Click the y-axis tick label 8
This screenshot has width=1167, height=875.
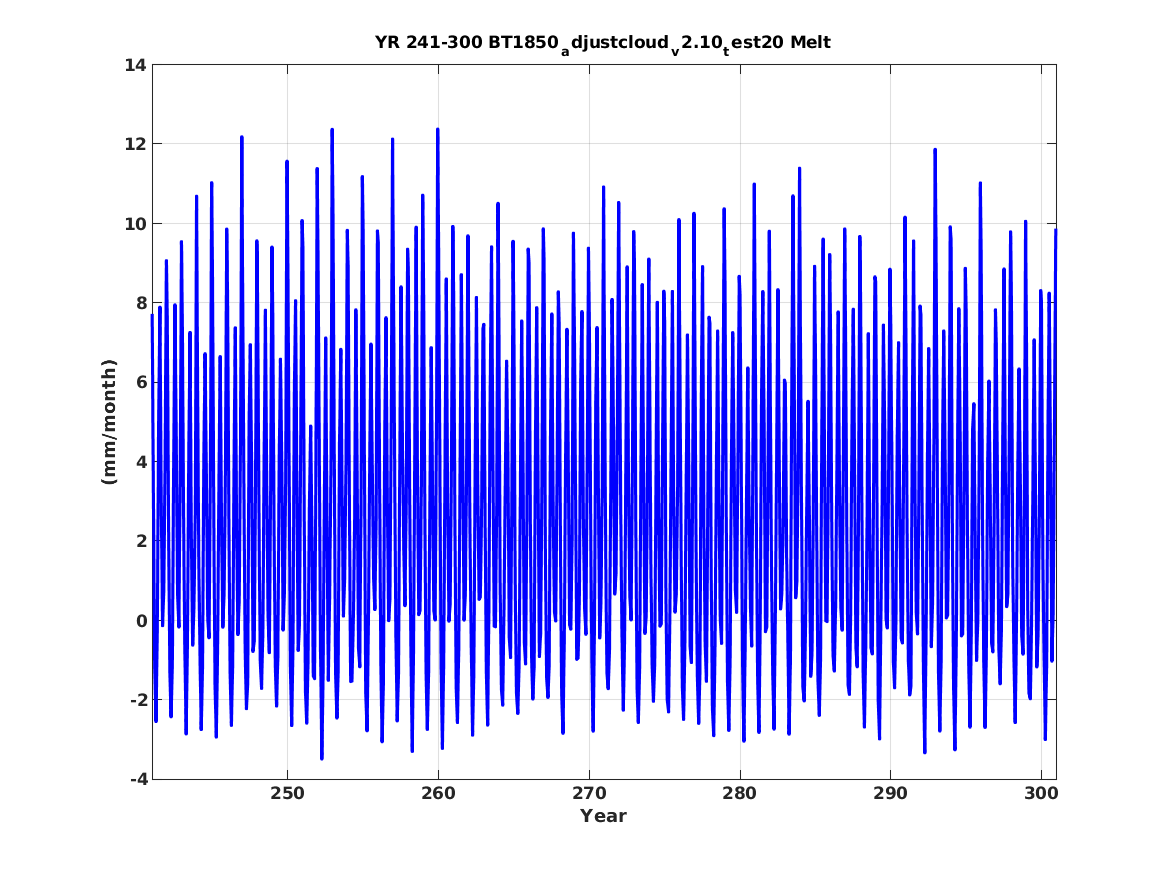coord(141,303)
